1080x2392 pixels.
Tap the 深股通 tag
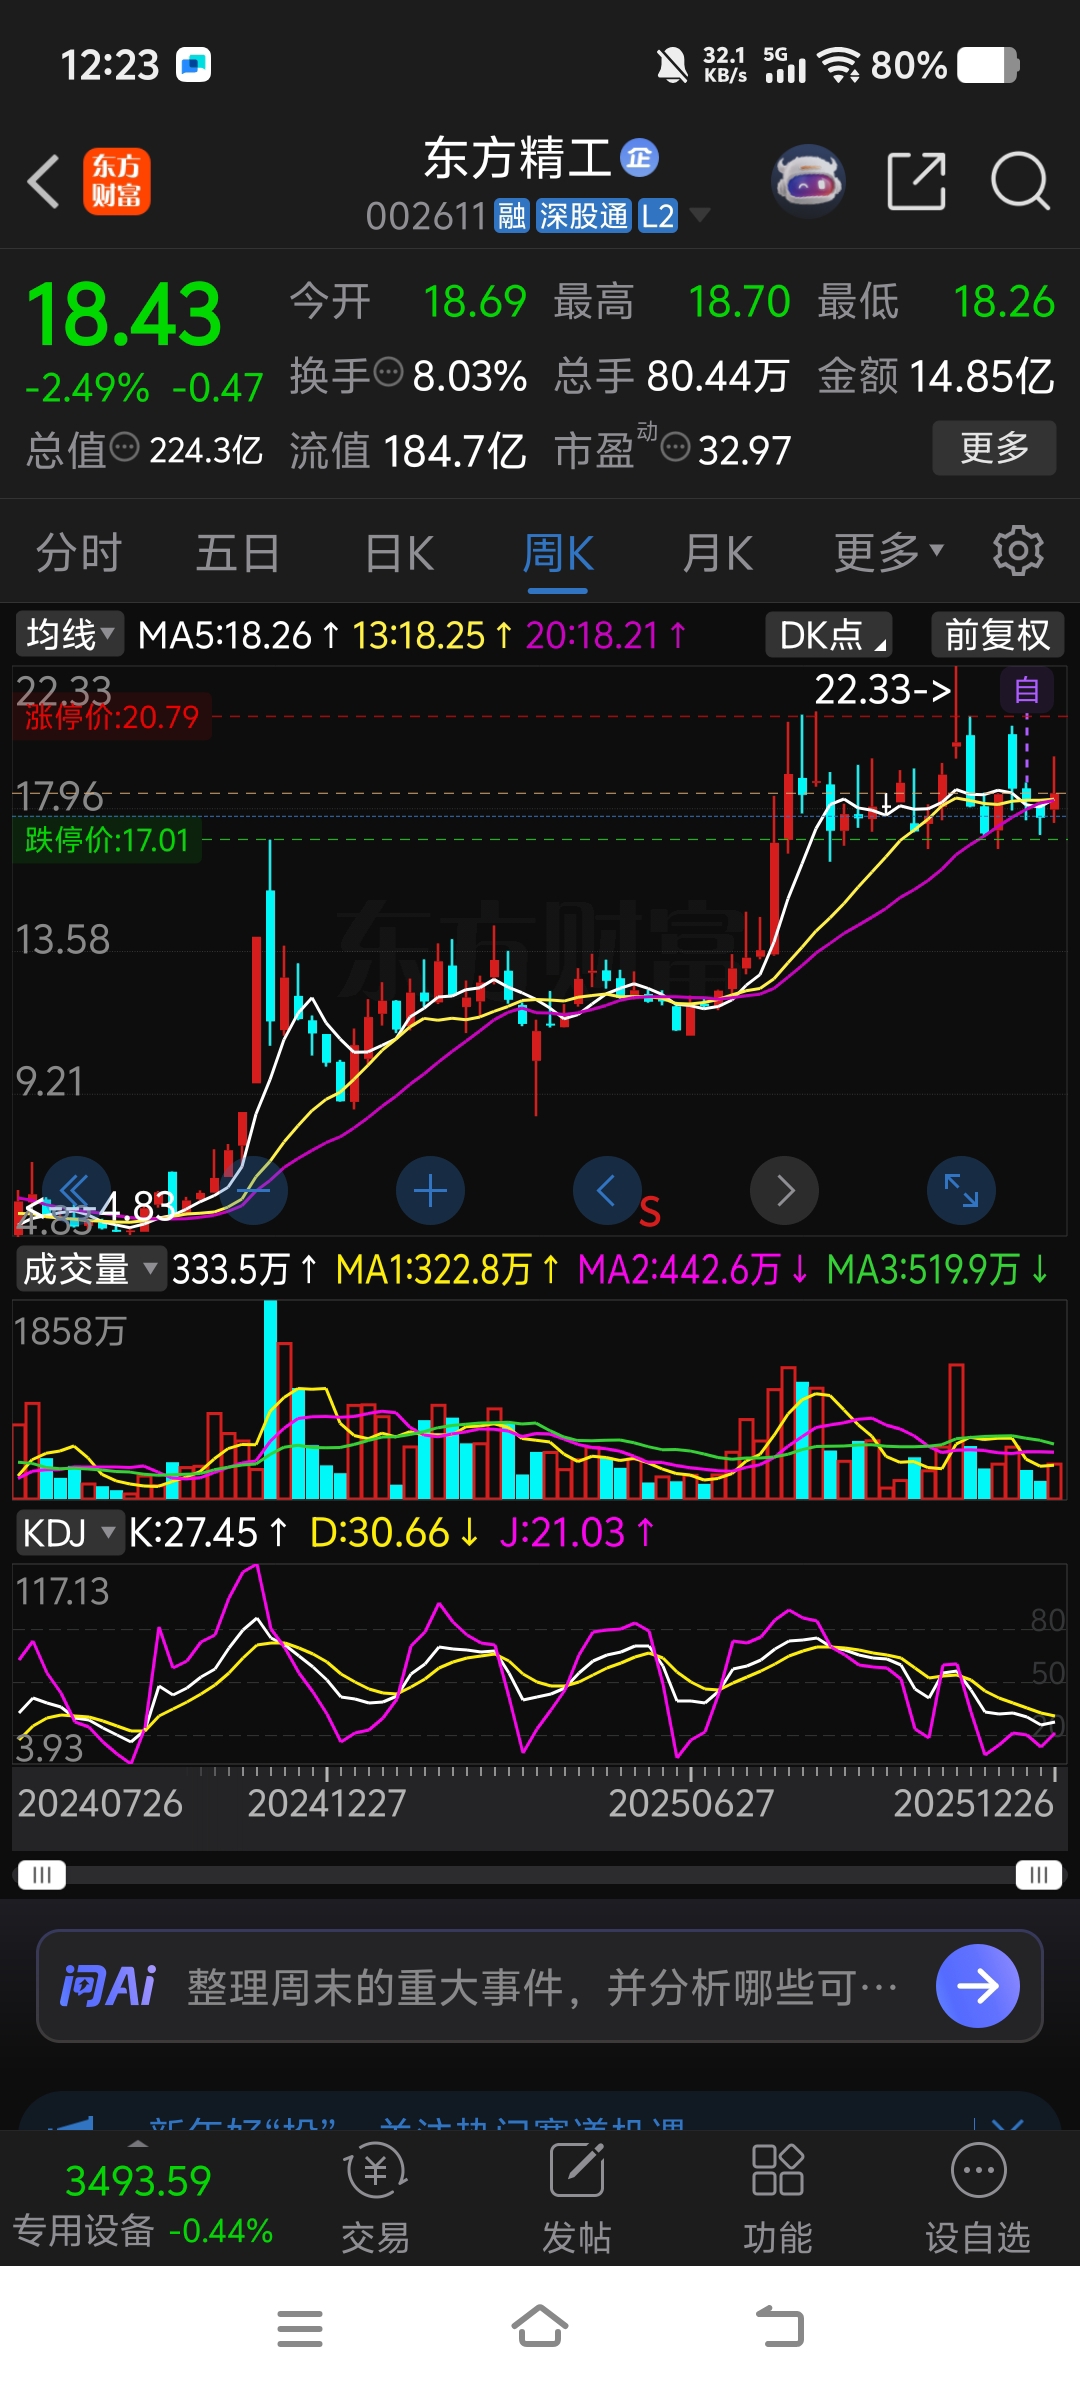tap(584, 215)
